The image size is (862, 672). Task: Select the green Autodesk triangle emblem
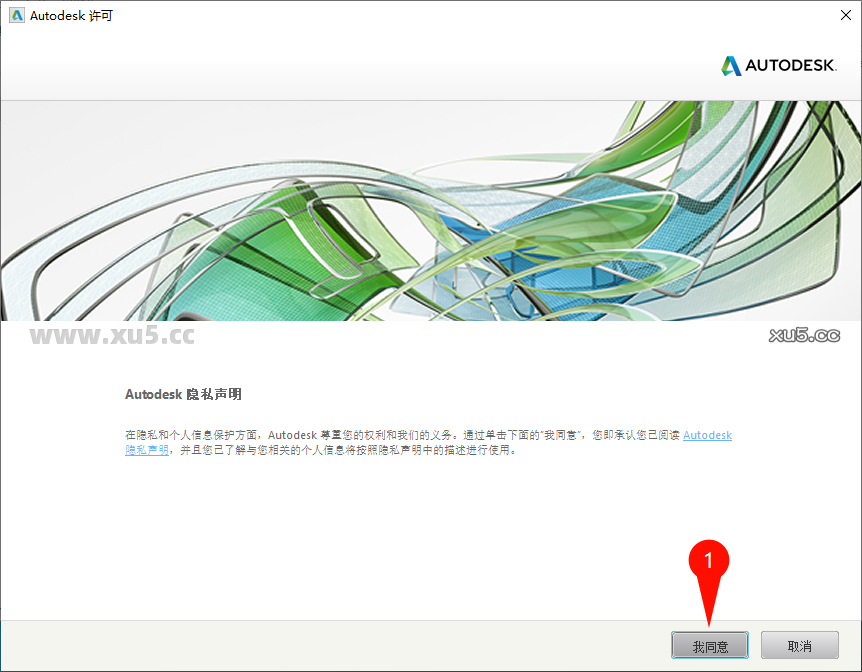(729, 65)
